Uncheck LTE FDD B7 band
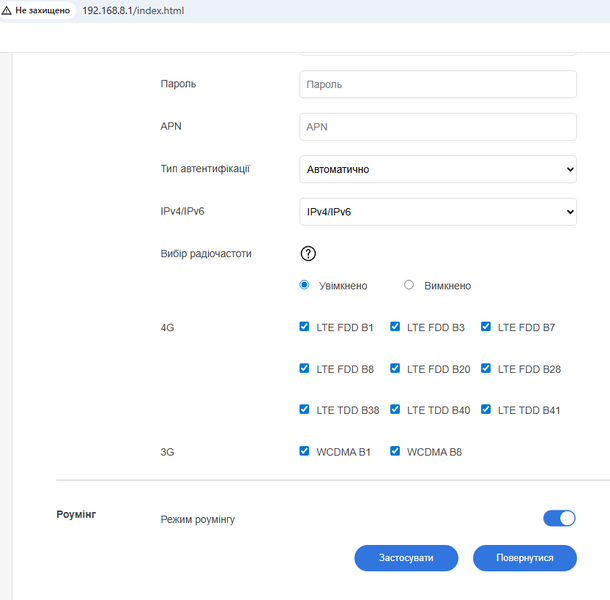This screenshot has width=610, height=600. (x=486, y=326)
